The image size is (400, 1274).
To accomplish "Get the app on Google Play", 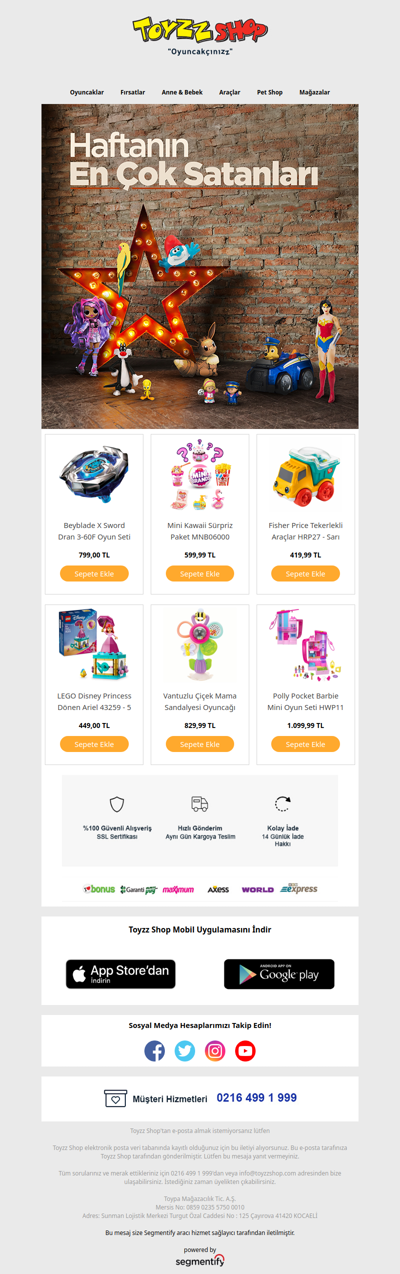I will 279,974.
